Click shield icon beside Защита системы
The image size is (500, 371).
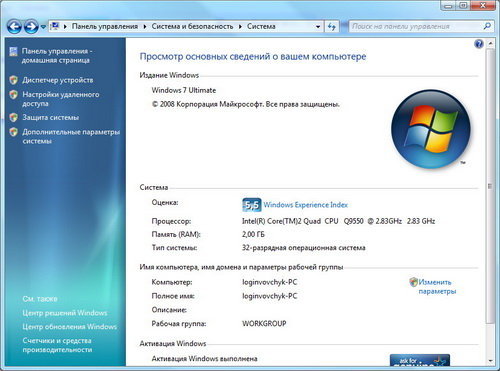[13, 117]
